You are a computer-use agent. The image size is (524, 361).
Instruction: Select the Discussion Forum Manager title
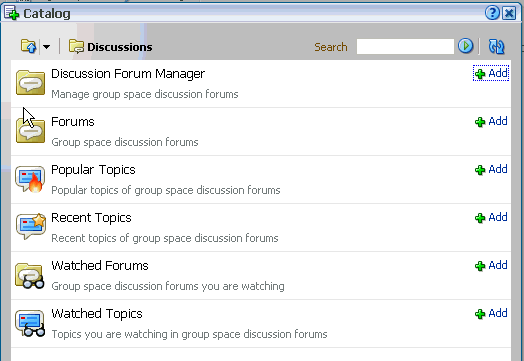(x=128, y=74)
